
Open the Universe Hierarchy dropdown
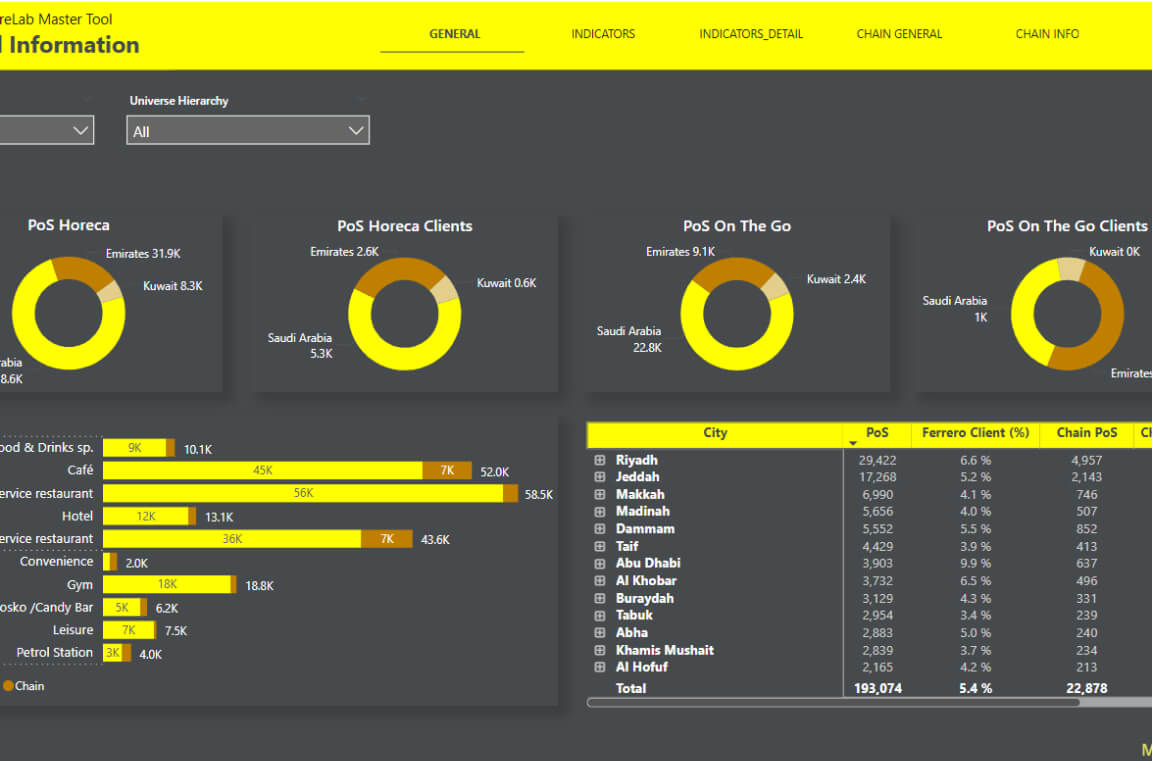248,131
